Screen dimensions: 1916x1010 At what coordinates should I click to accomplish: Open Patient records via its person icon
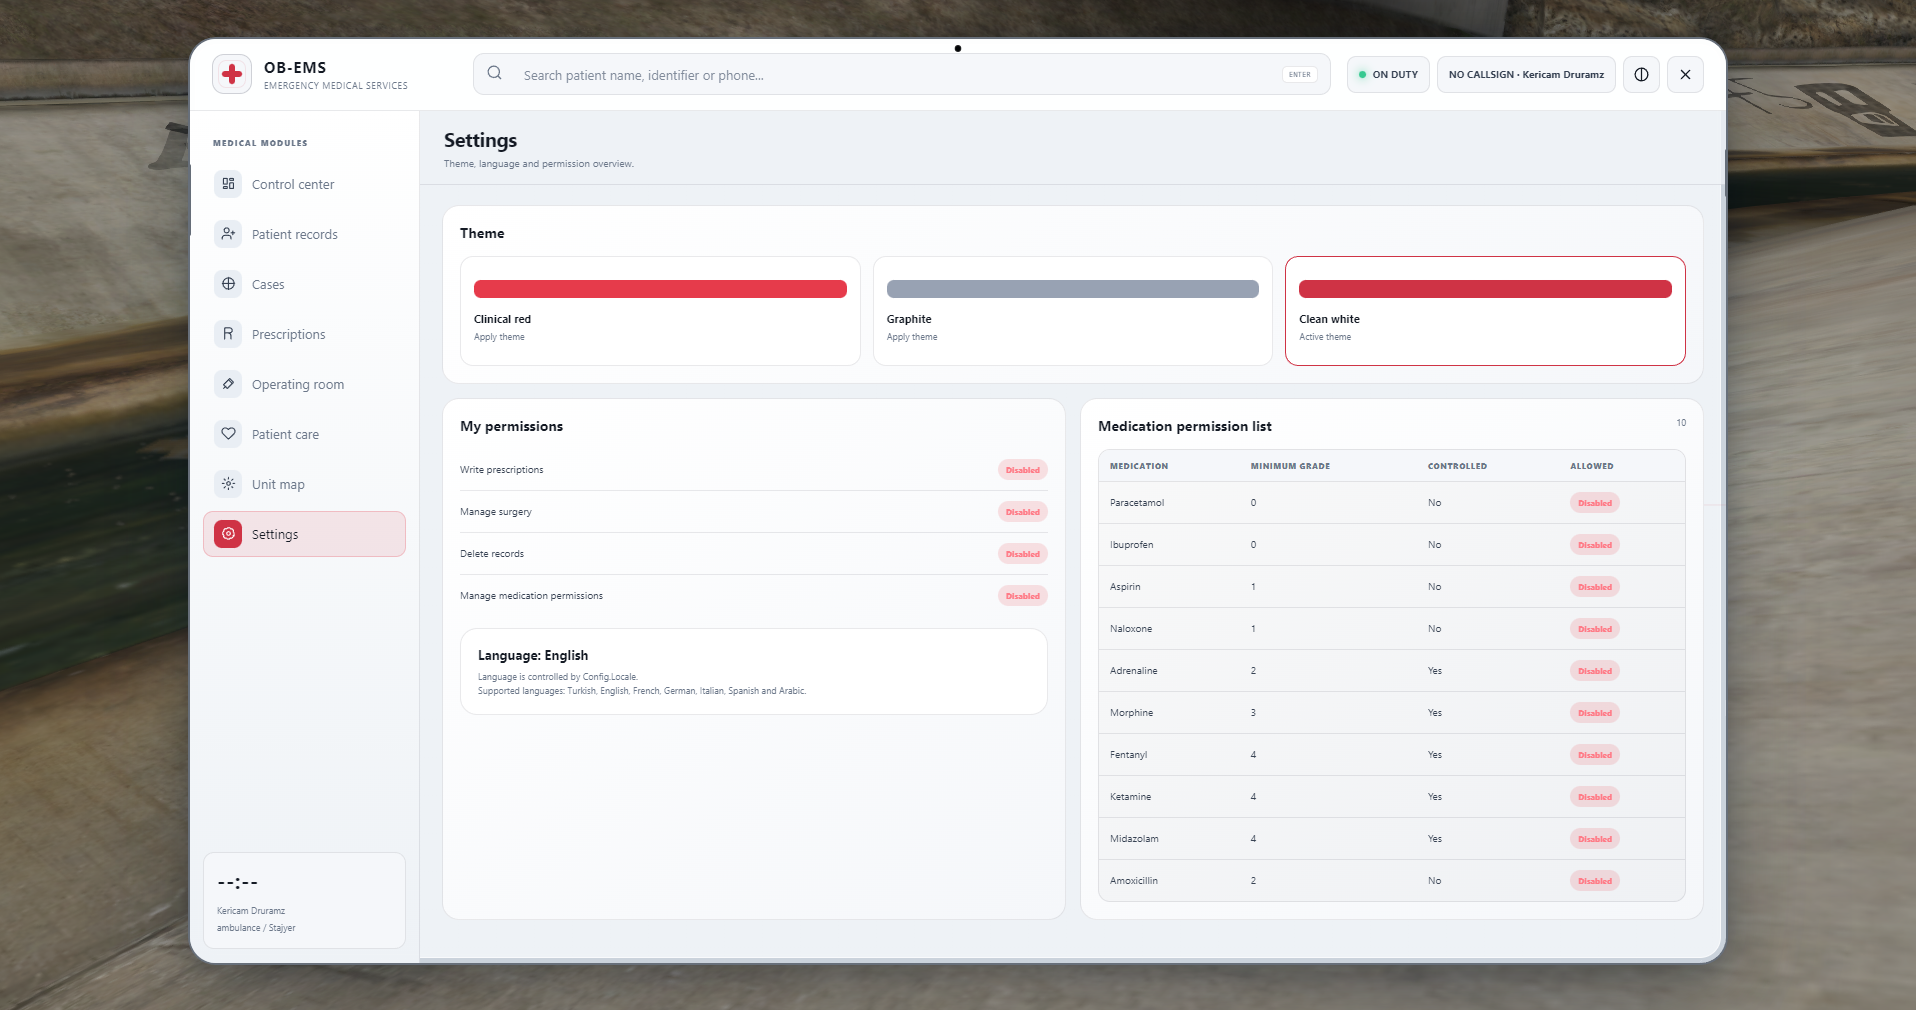click(x=228, y=234)
